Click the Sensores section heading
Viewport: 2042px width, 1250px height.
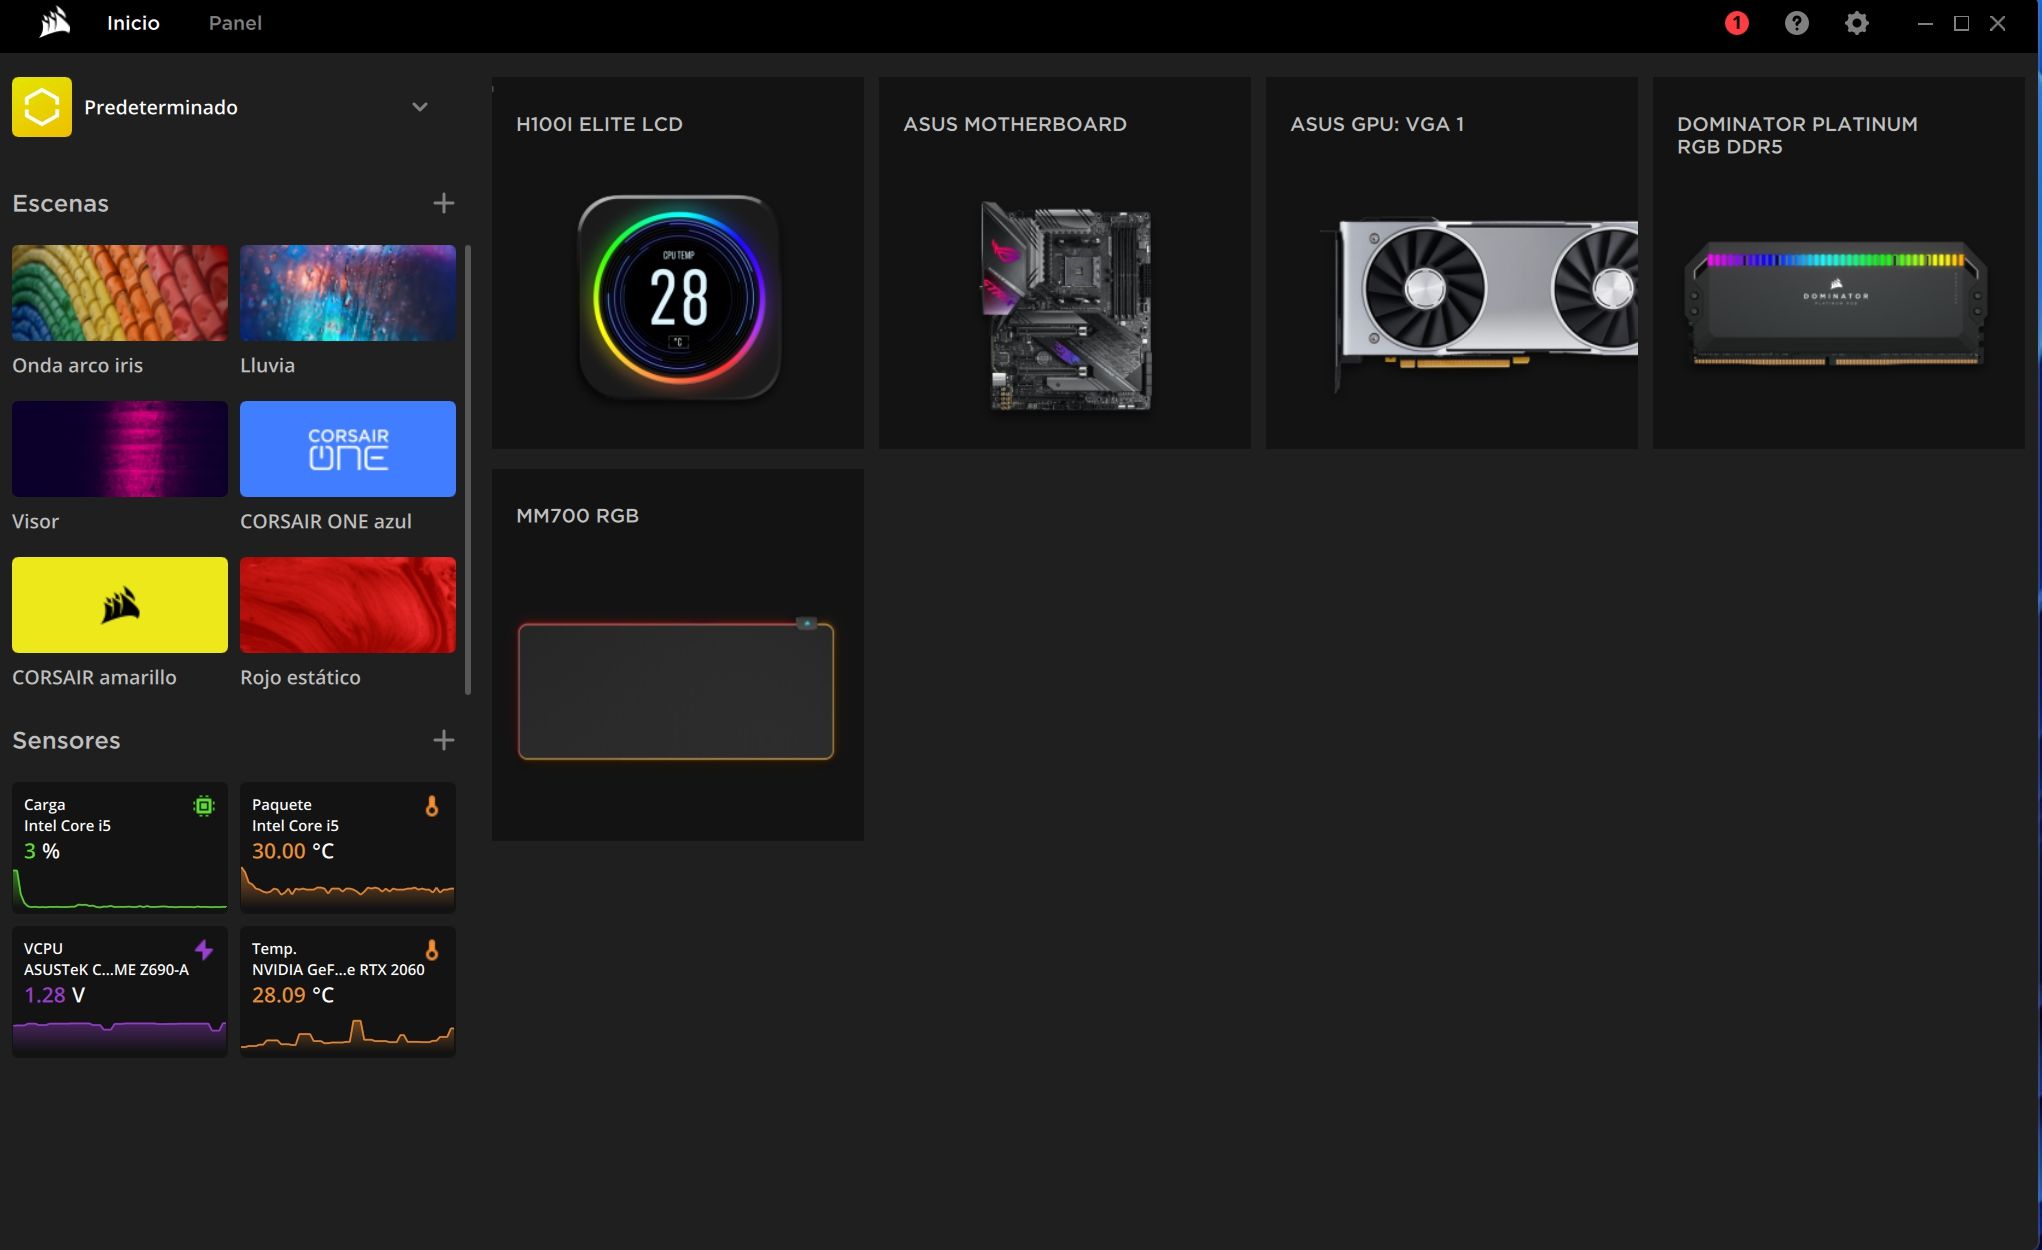pos(66,741)
